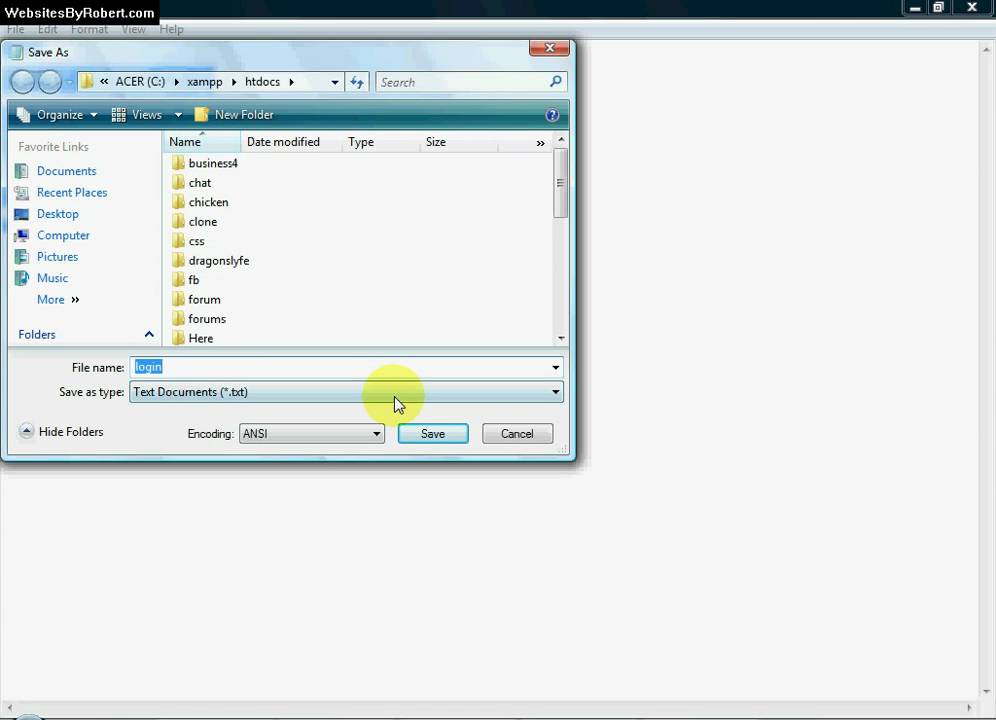Click the folder icon in address bar
Viewport: 996px width, 720px height.
(x=87, y=81)
